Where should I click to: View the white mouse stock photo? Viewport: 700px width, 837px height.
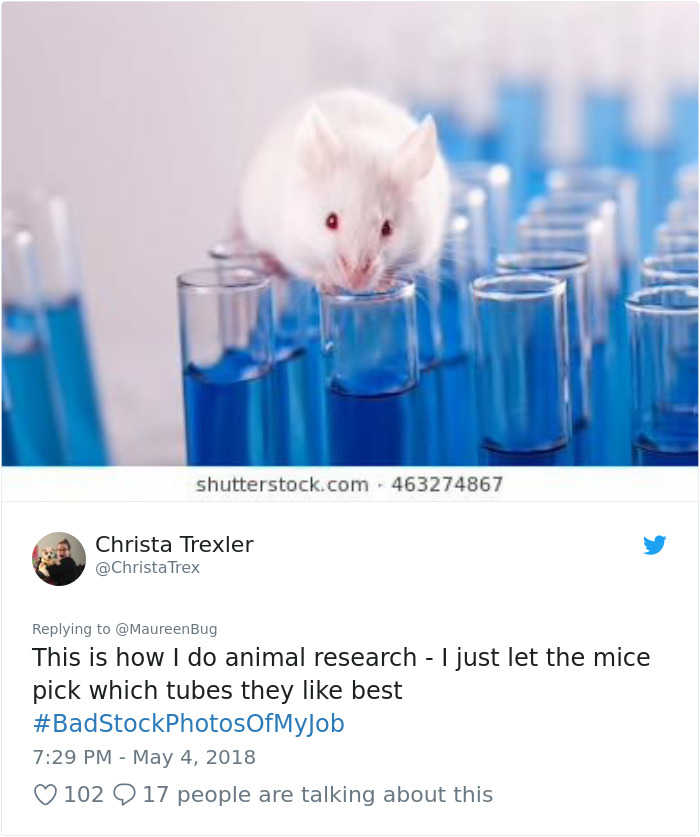[x=350, y=234]
